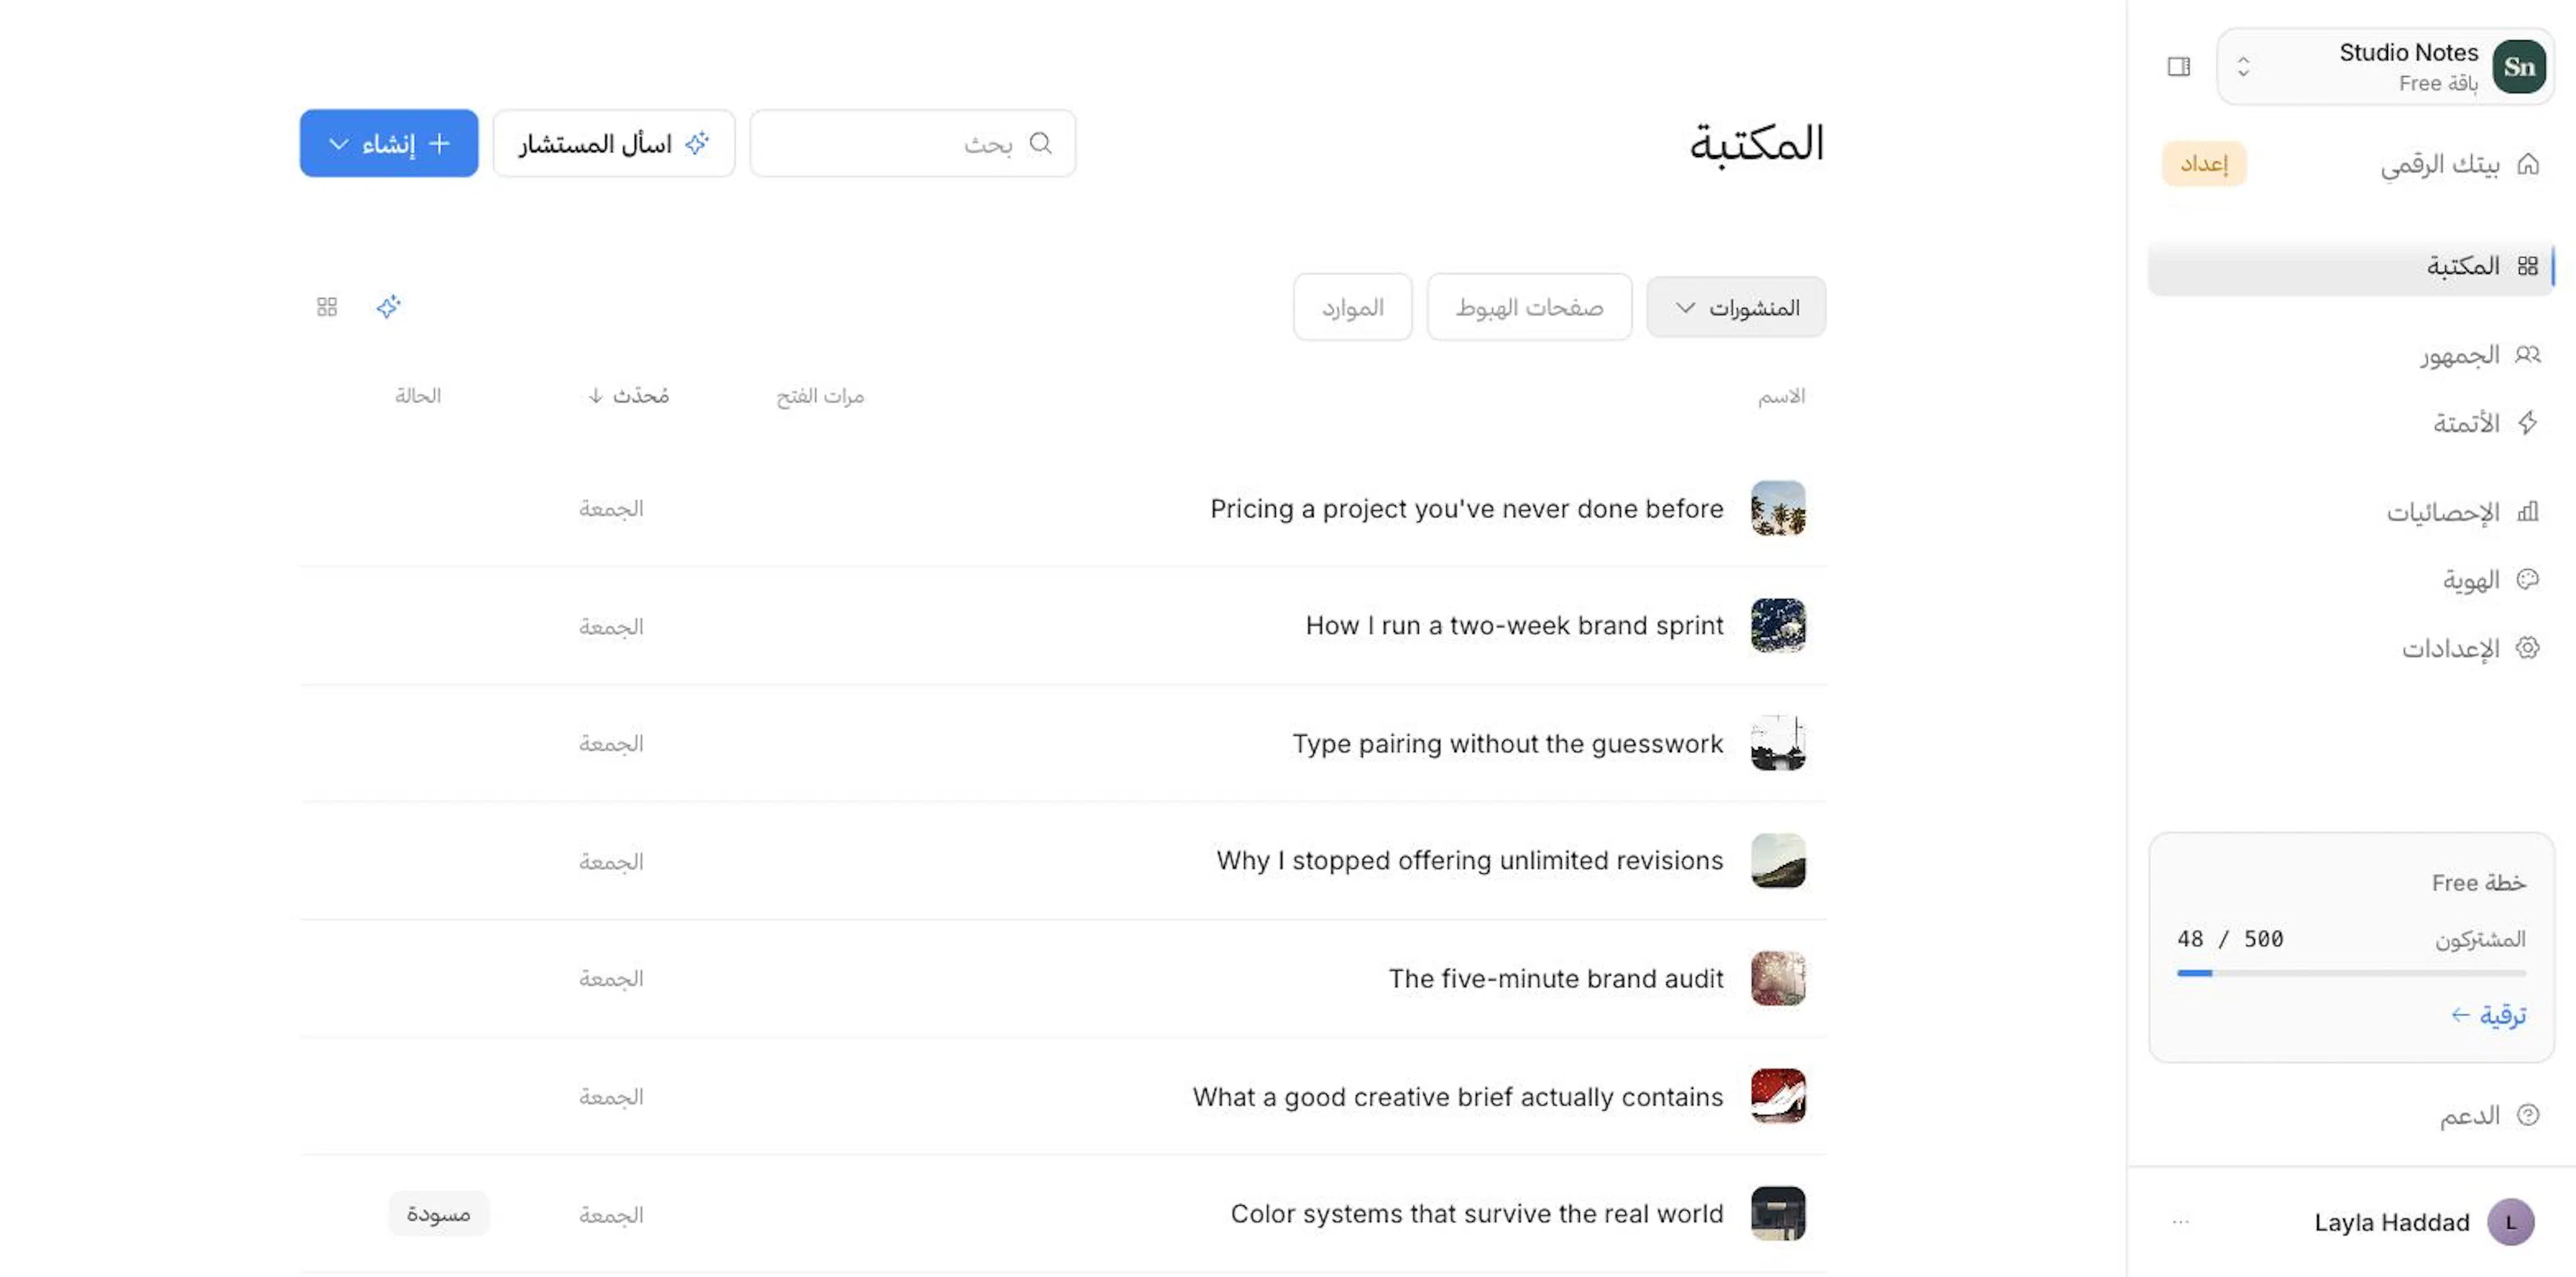
Task: Click the search field بحث
Action: 912,144
